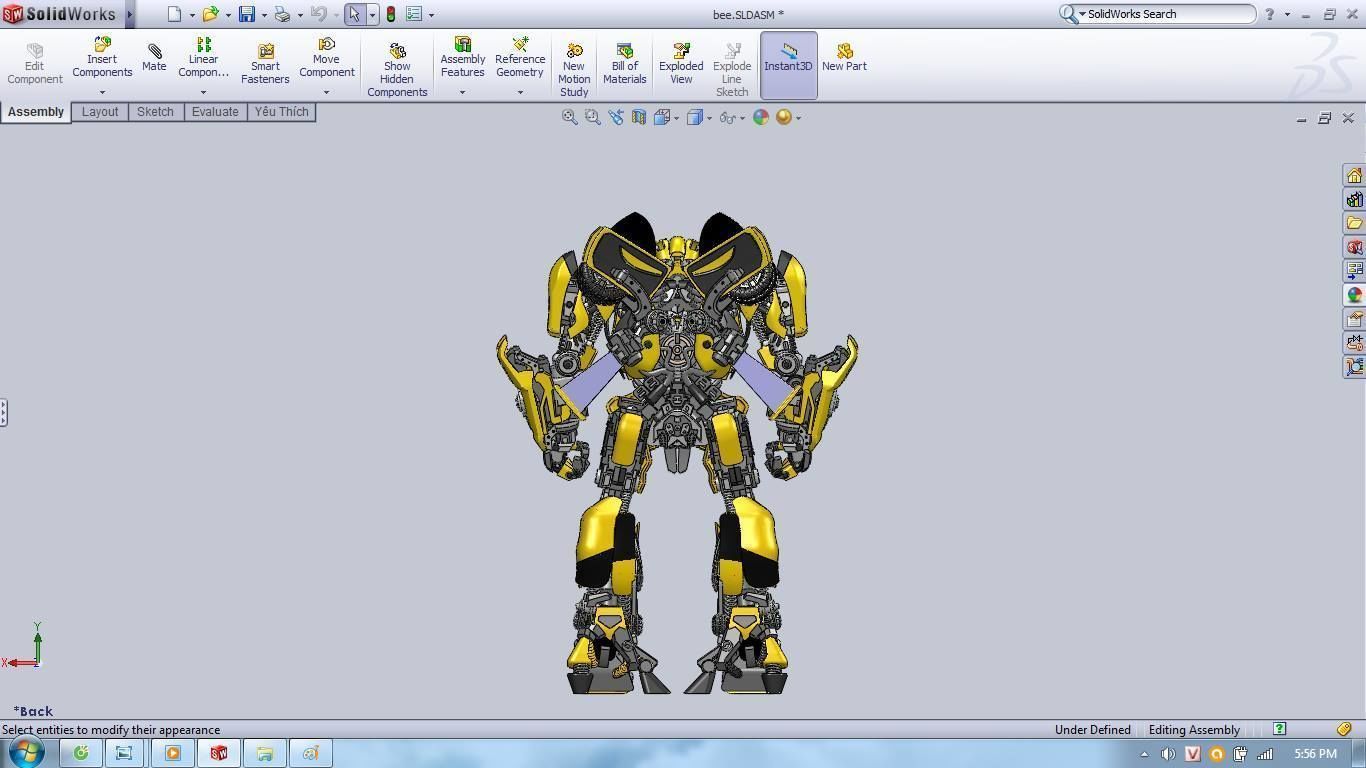Click Edit Appearance color ball icon
The height and width of the screenshot is (768, 1366).
(761, 117)
